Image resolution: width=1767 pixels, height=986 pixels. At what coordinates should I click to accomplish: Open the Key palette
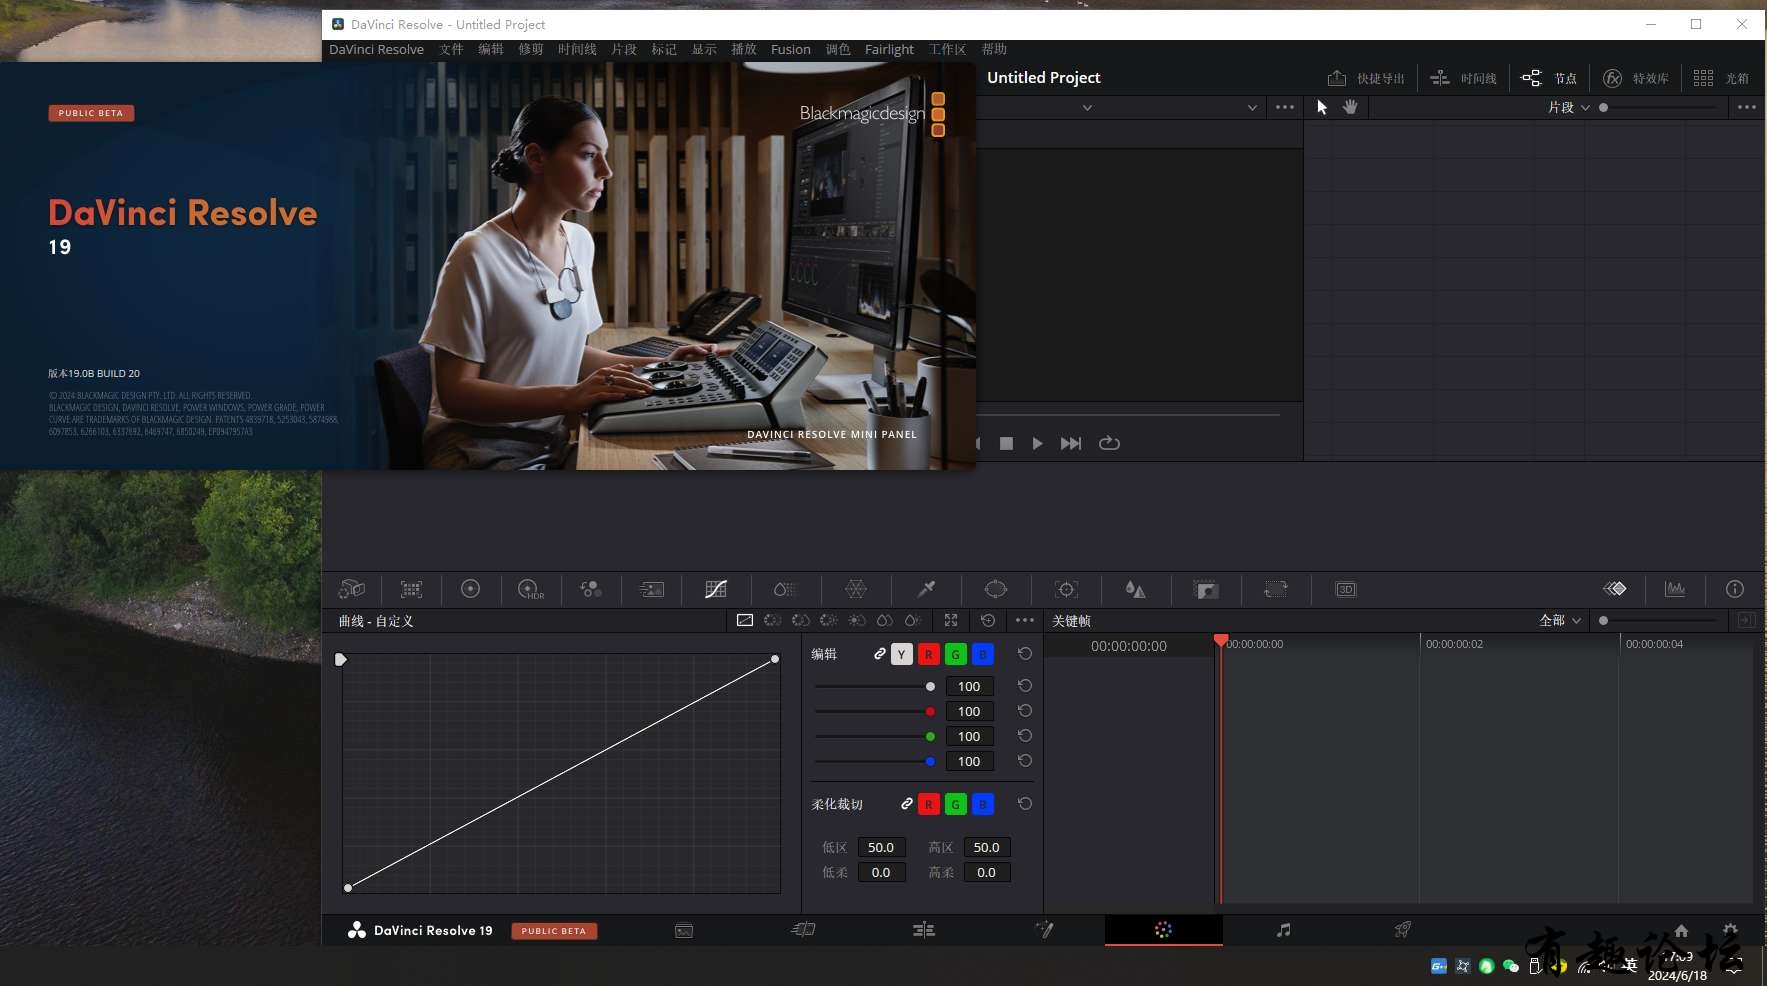click(x=1206, y=589)
